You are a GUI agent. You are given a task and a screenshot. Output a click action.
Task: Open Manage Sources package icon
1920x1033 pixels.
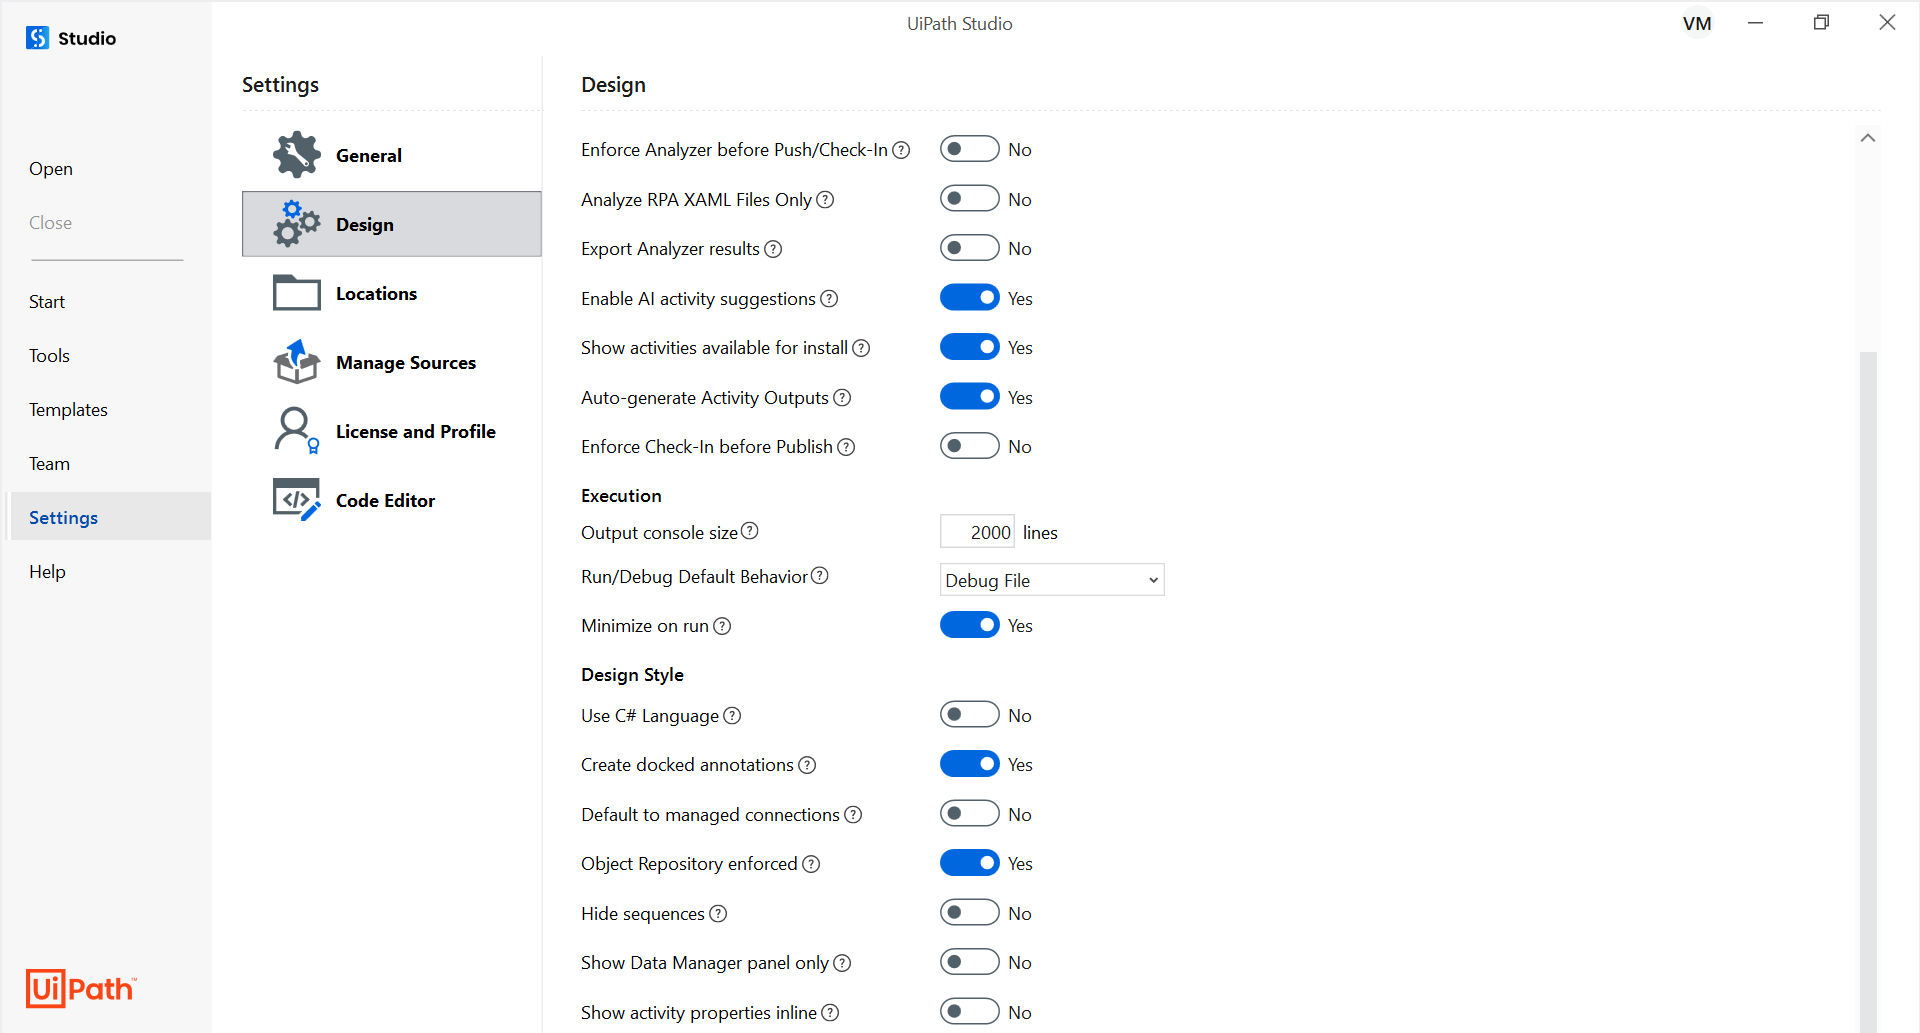[x=297, y=362]
